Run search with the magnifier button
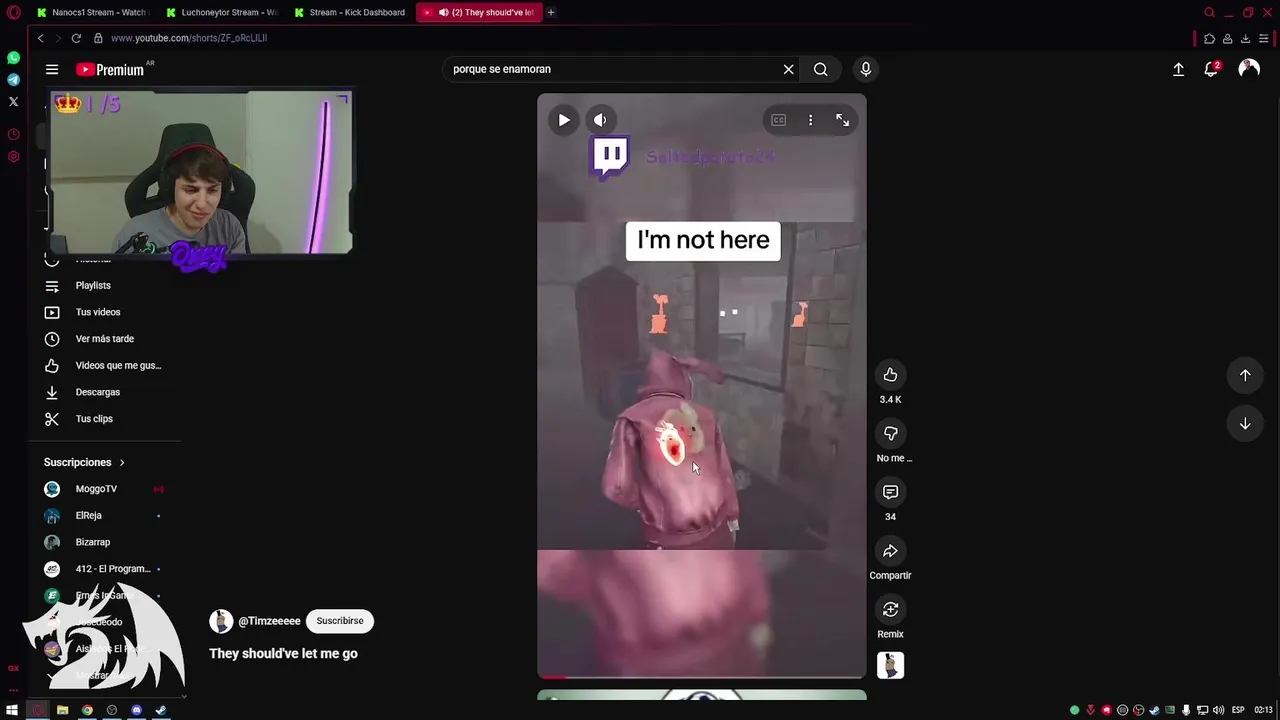1280x720 pixels. tap(820, 69)
